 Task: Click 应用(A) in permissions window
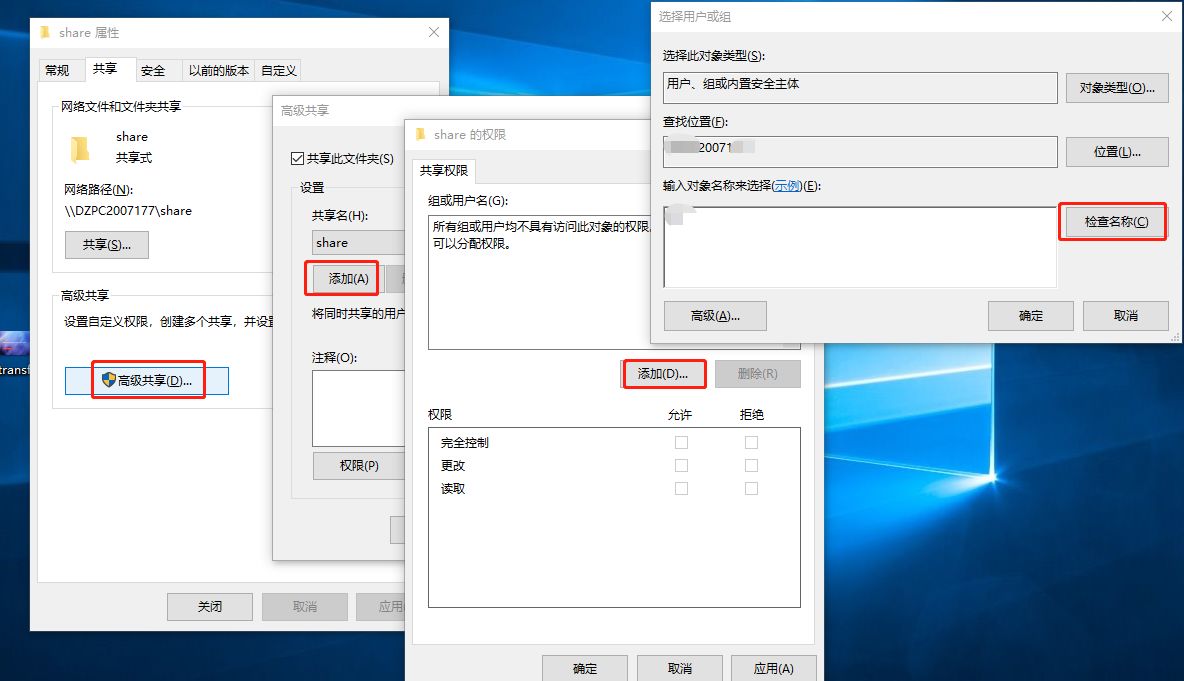(774, 668)
